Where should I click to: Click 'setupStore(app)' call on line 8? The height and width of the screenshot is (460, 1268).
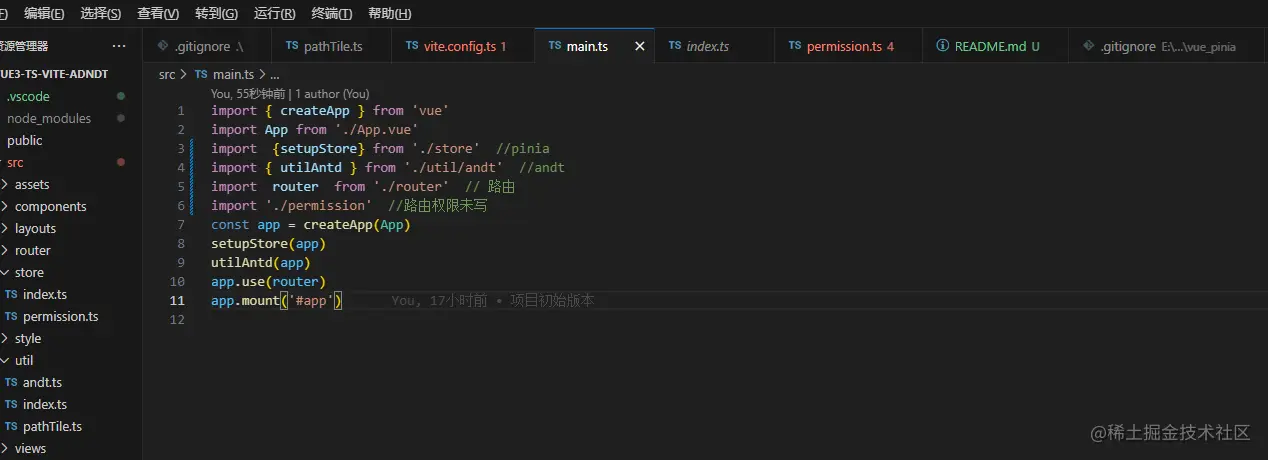point(269,243)
